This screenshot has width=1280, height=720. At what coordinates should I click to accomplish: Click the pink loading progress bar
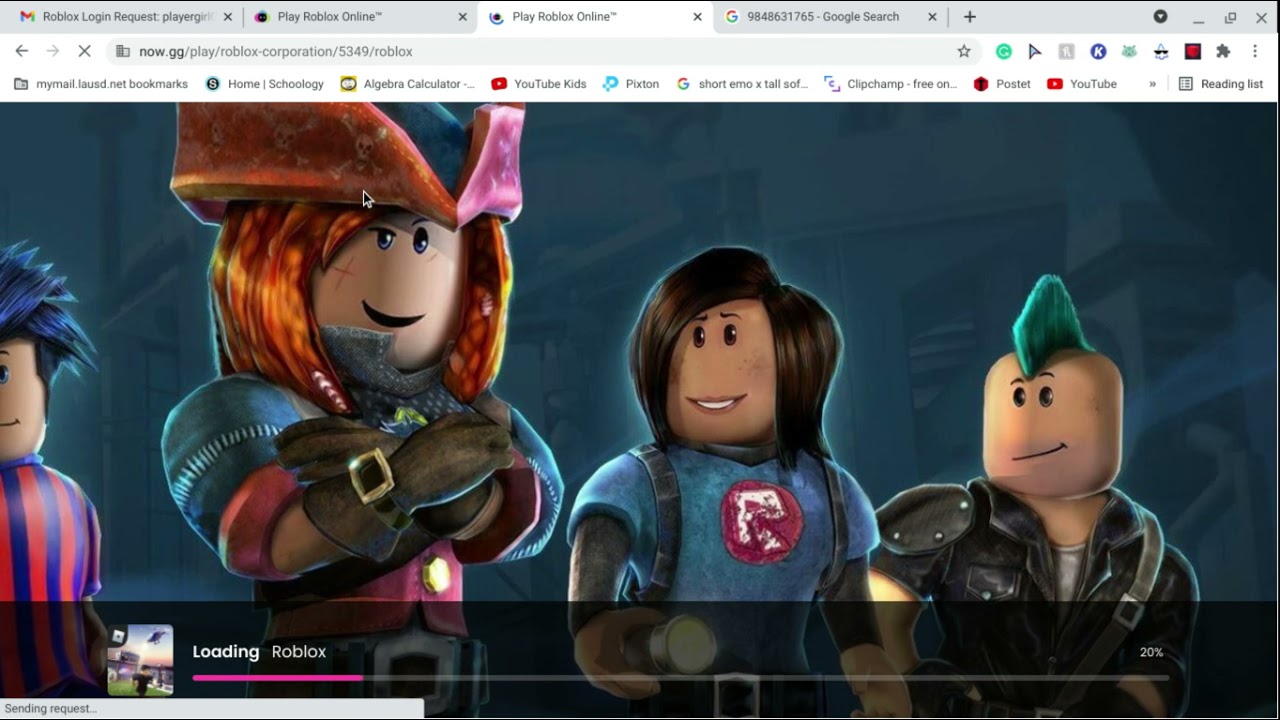(277, 678)
